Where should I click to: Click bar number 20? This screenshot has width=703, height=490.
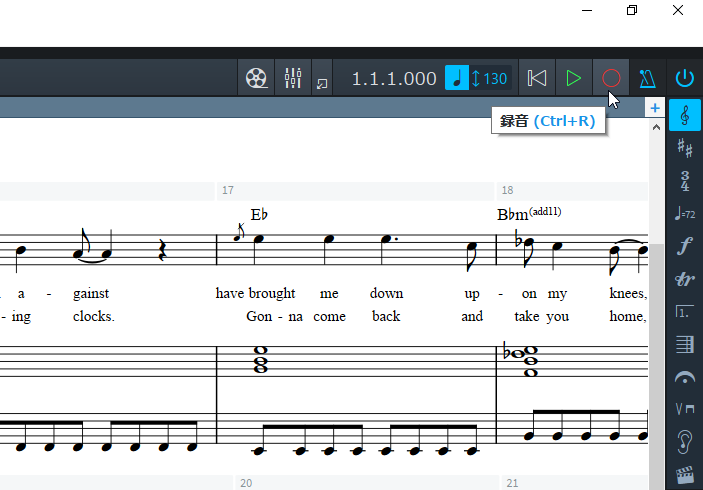[246, 483]
